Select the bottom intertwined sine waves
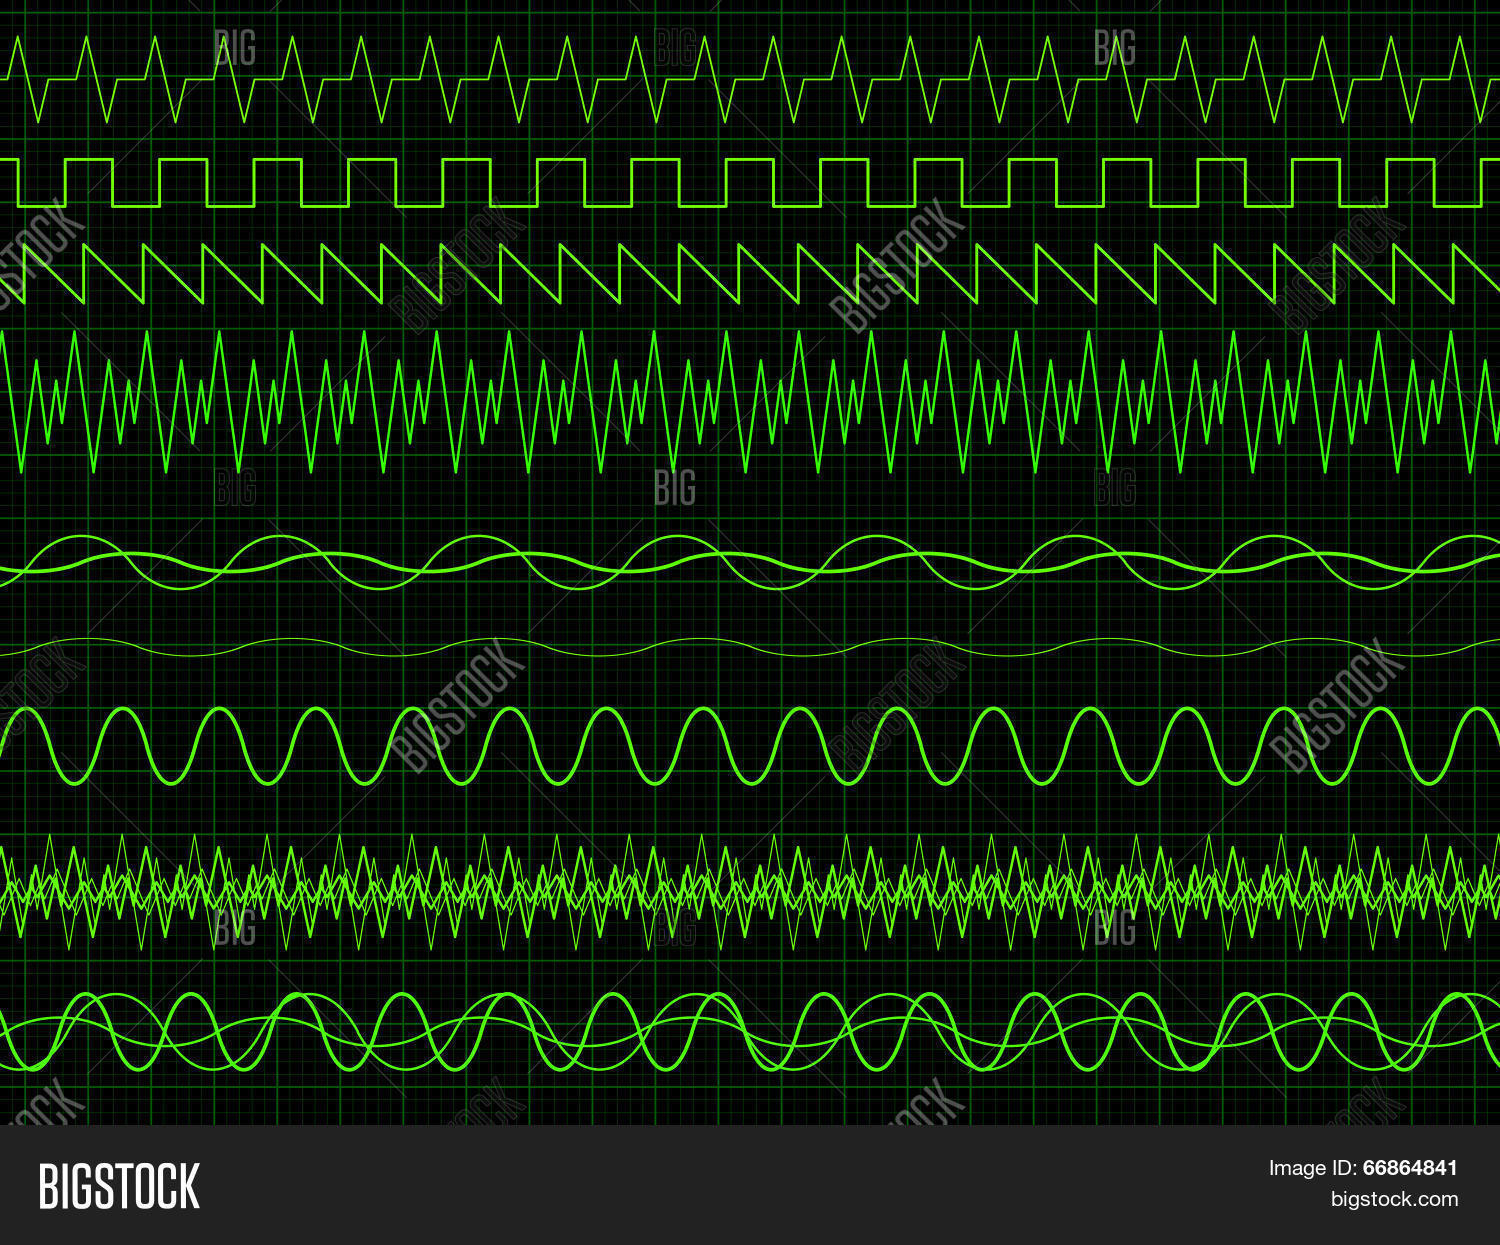Image resolution: width=1500 pixels, height=1245 pixels. [x=750, y=1031]
